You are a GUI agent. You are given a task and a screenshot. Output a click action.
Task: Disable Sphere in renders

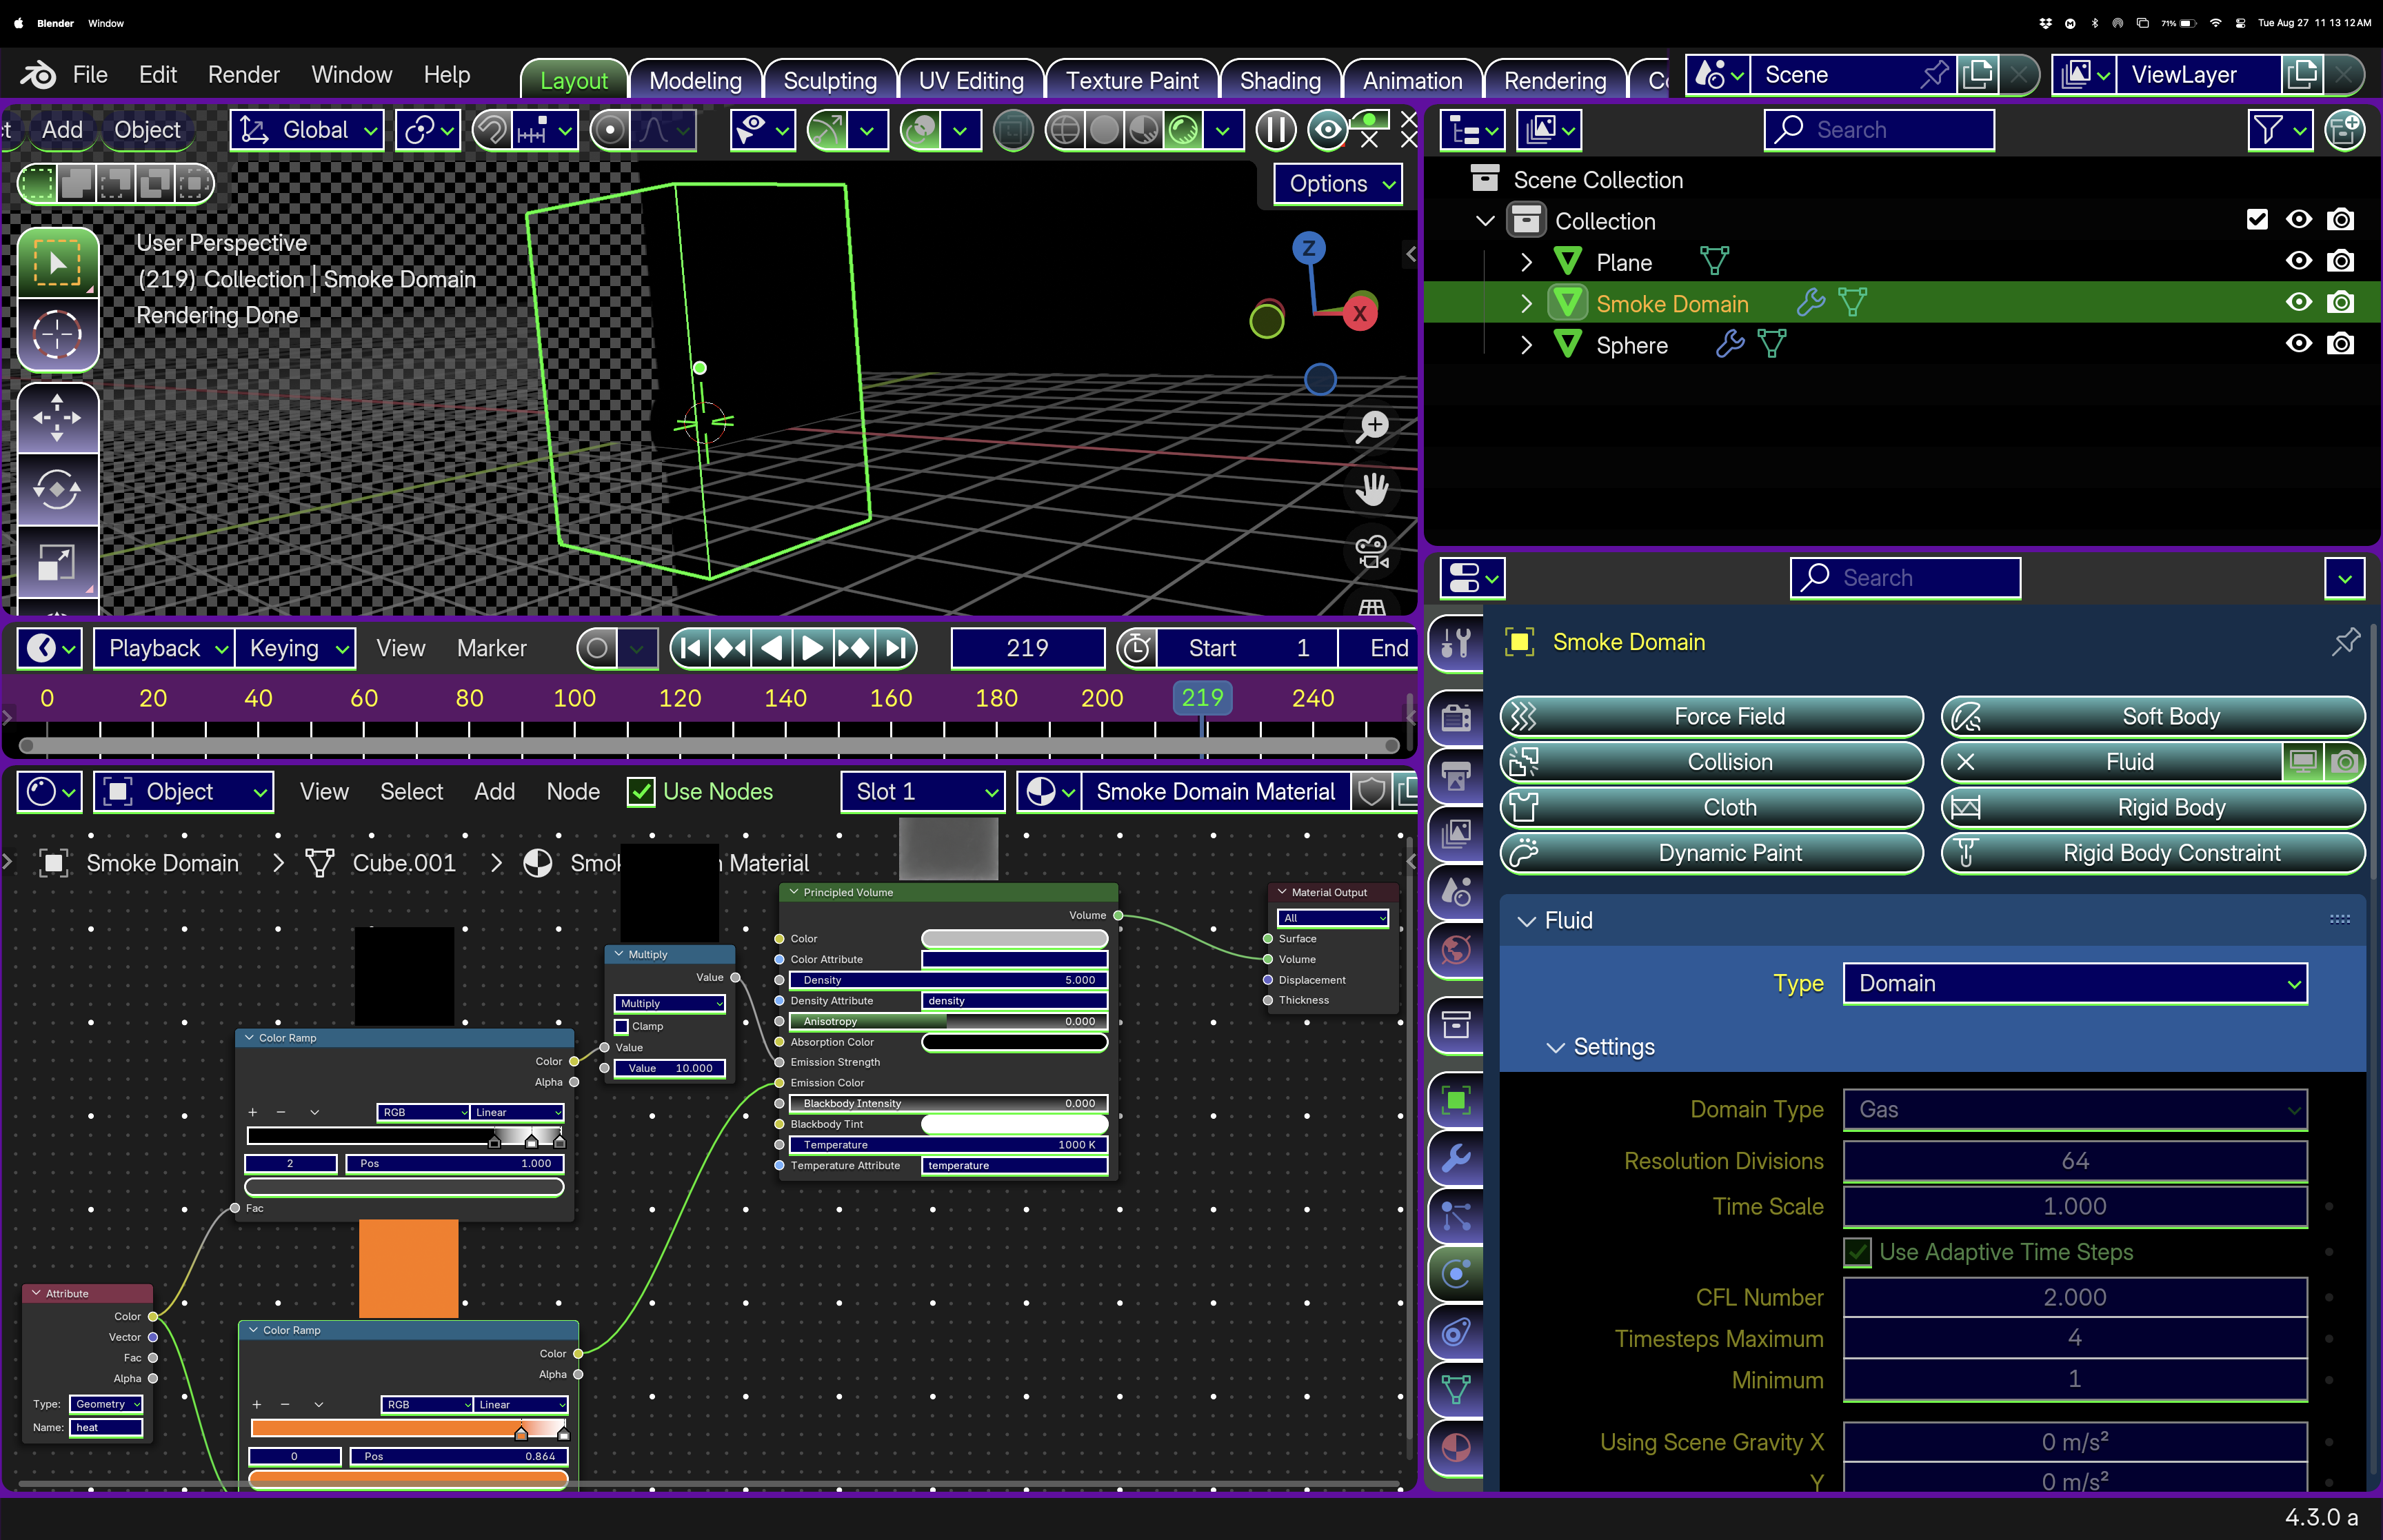coord(2340,344)
